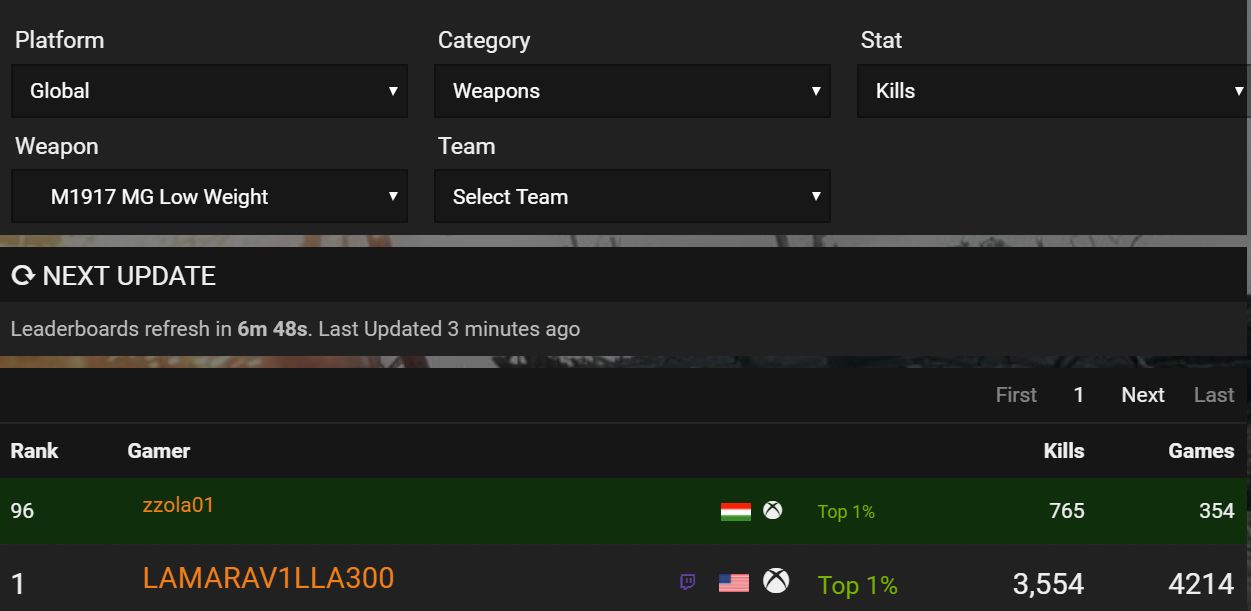This screenshot has height=611, width=1251.
Task: Go to the Next leaderboard page
Action: 1143,395
